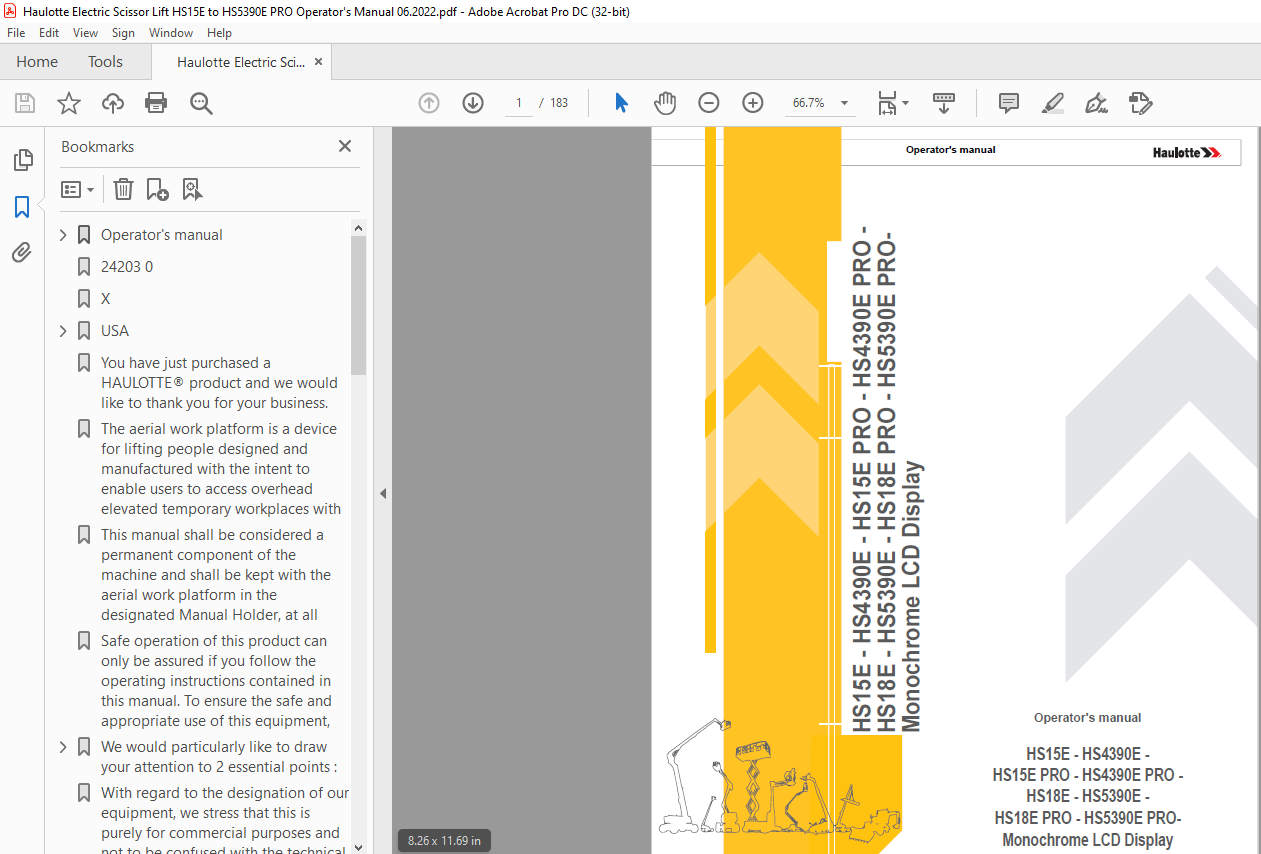Go to next page arrow
Image resolution: width=1261 pixels, height=854 pixels.
473,103
